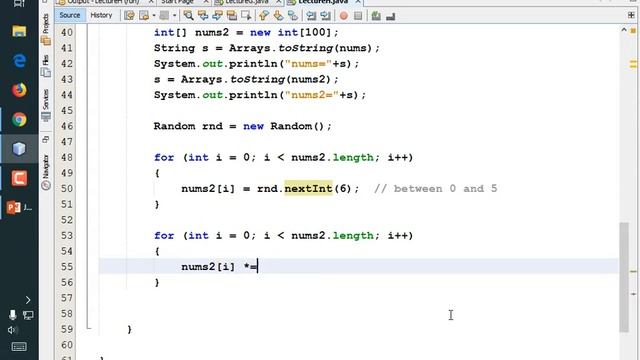Image resolution: width=640 pixels, height=360 pixels.
Task: Click line number 50 in gutter
Action: coord(67,189)
